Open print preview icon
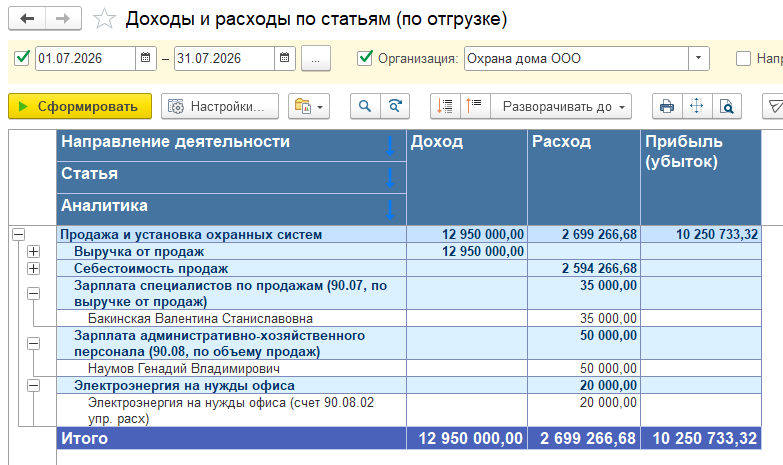 tap(727, 106)
